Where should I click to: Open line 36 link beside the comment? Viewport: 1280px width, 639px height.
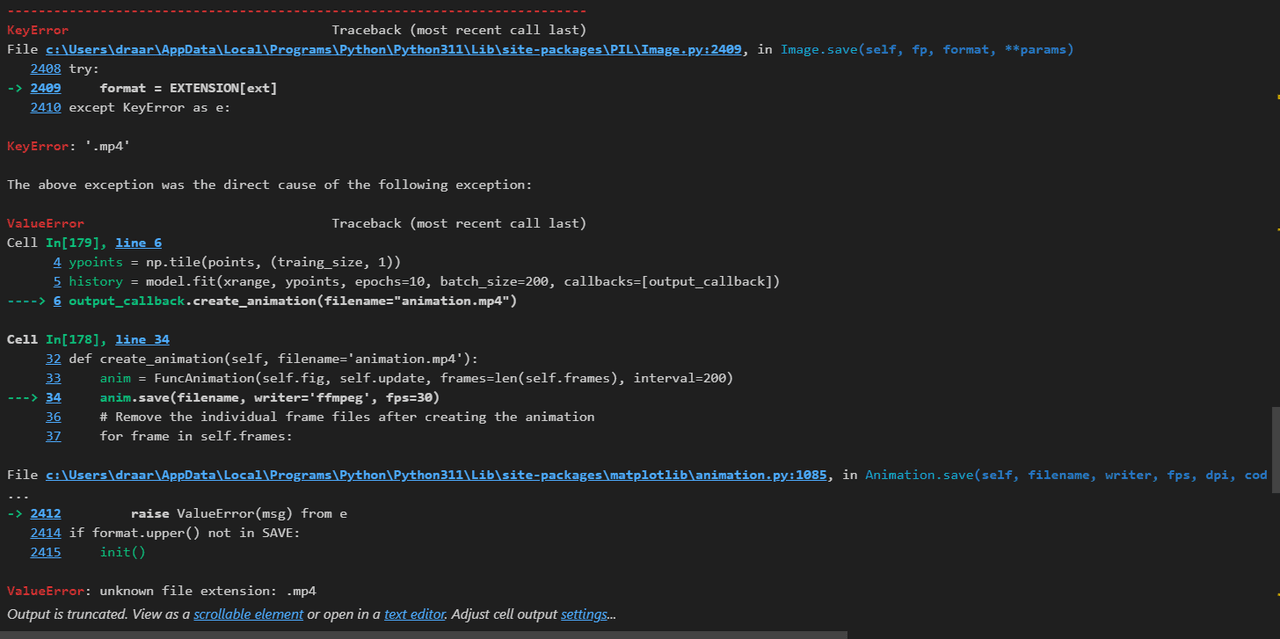click(53, 417)
